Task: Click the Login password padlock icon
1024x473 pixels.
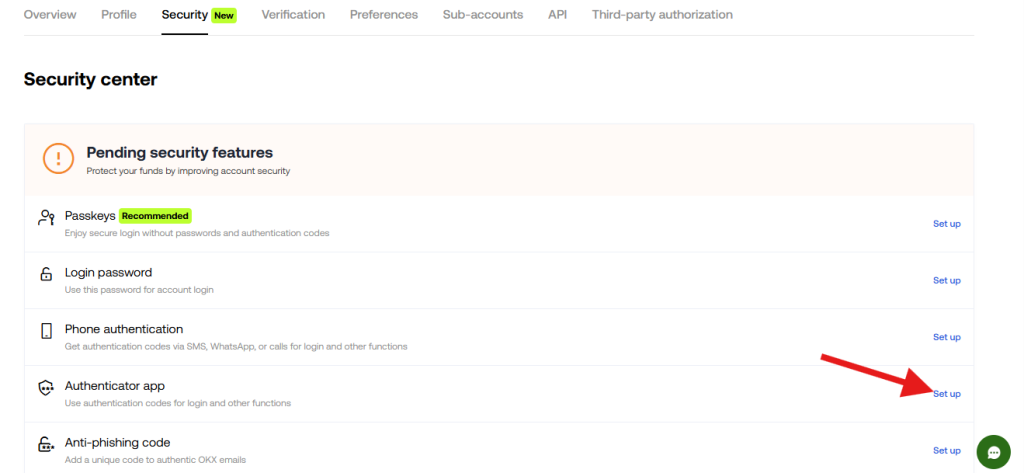Action: point(46,274)
